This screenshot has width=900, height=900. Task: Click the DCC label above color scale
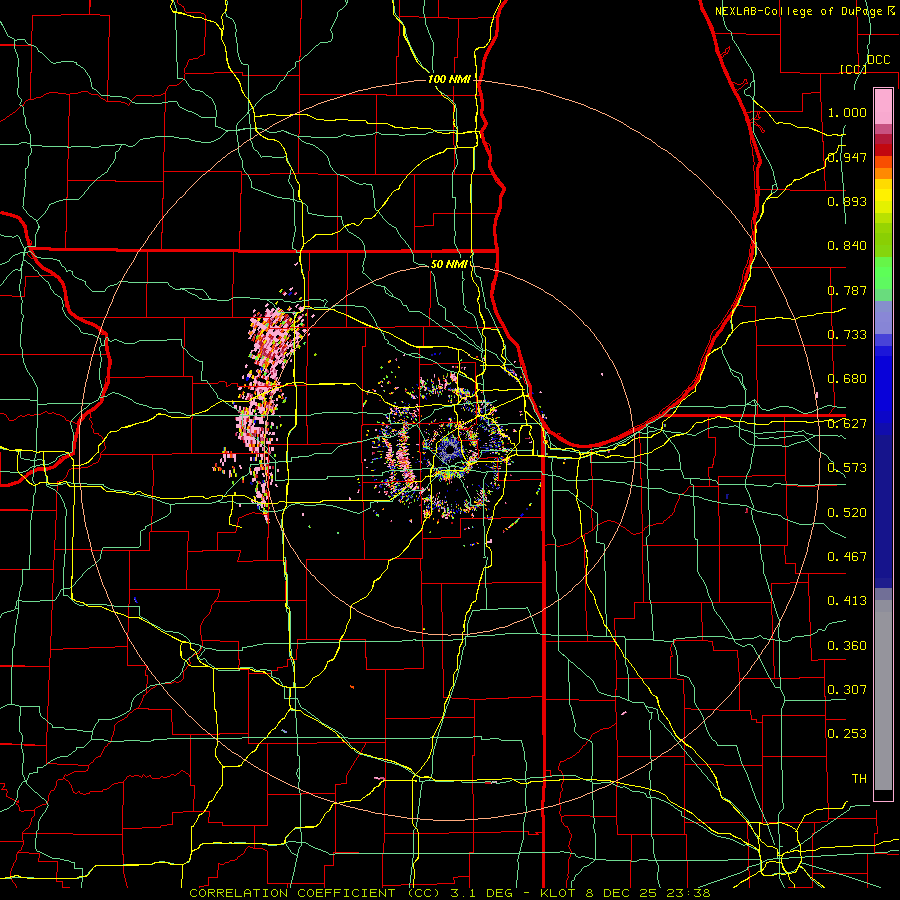pyautogui.click(x=878, y=60)
